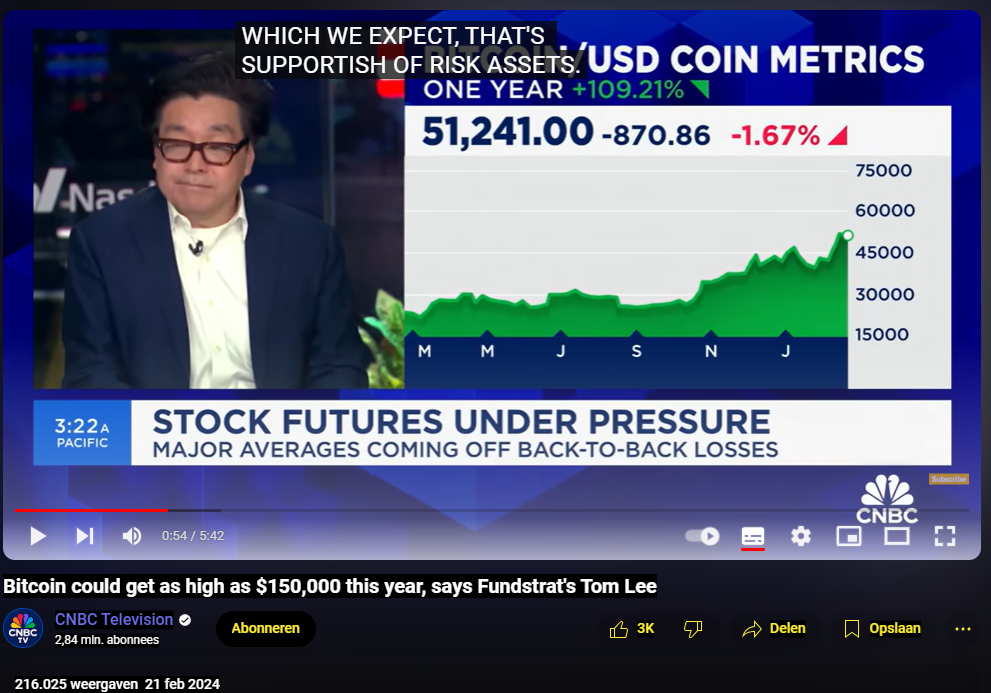
Task: Dislike the video with thumbs down
Action: click(x=693, y=629)
